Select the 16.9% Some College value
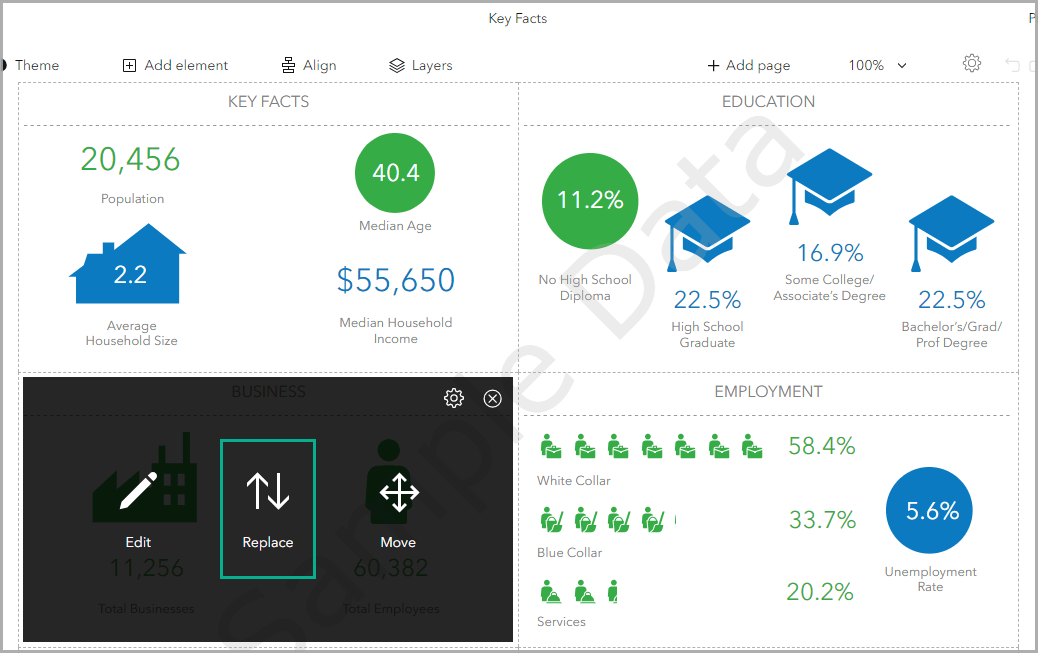1038x653 pixels. click(829, 252)
